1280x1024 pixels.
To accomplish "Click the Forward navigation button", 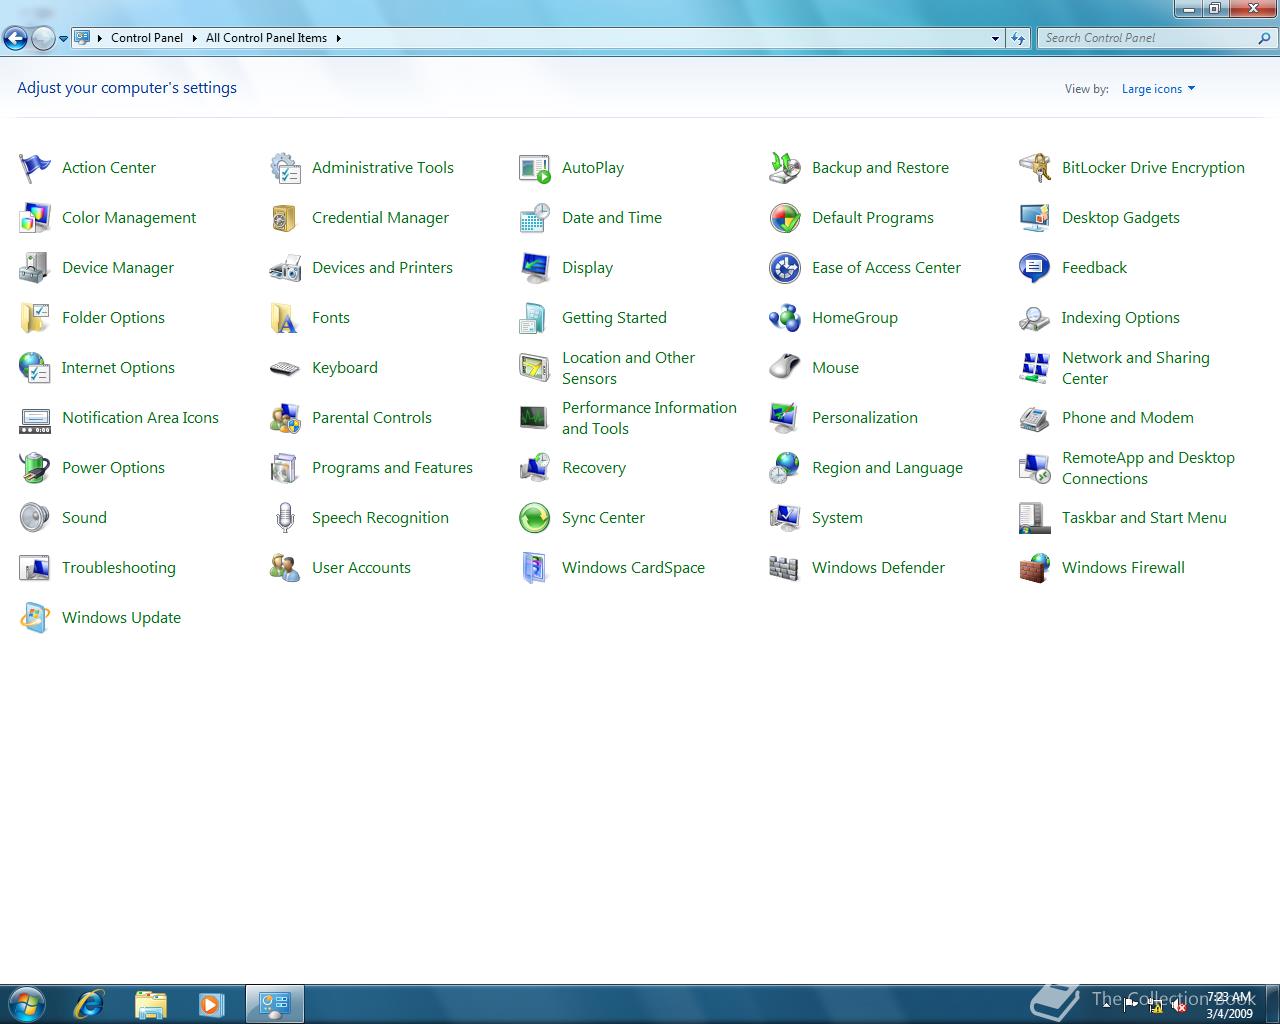I will (43, 39).
